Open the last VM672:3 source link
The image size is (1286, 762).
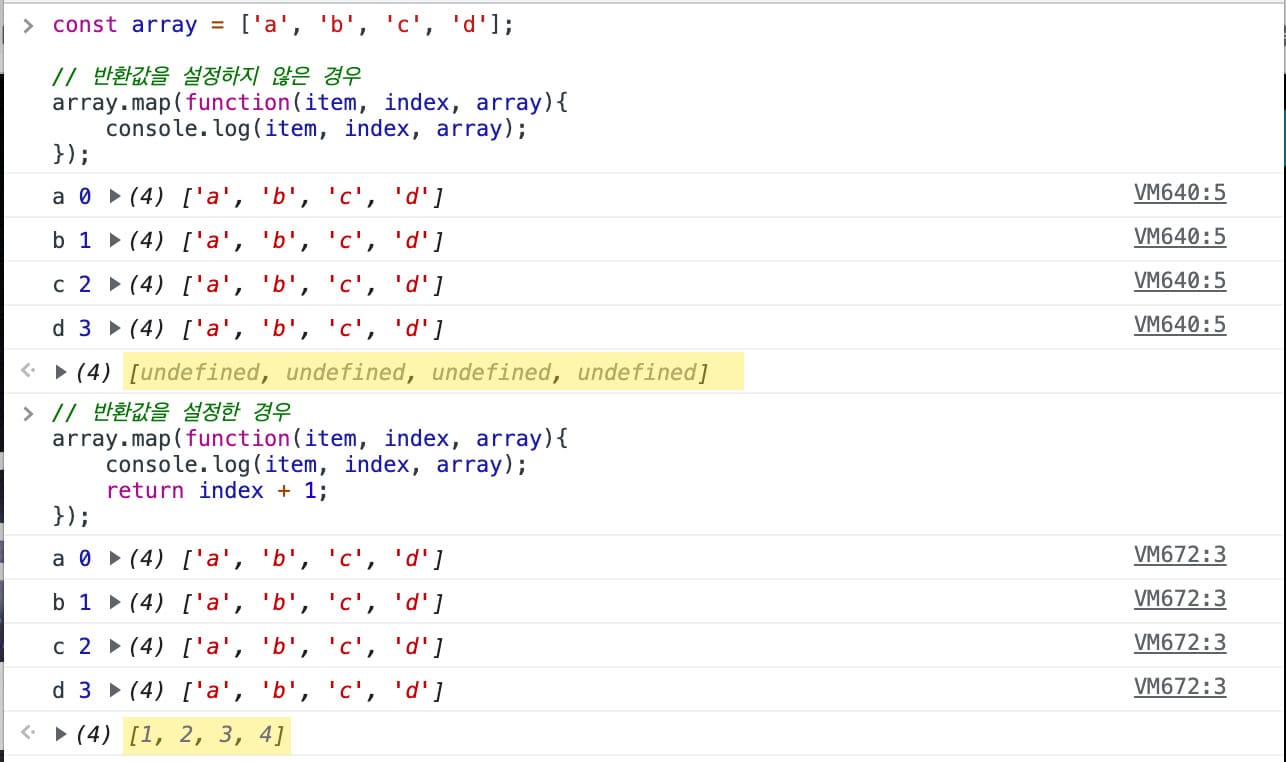[x=1180, y=686]
